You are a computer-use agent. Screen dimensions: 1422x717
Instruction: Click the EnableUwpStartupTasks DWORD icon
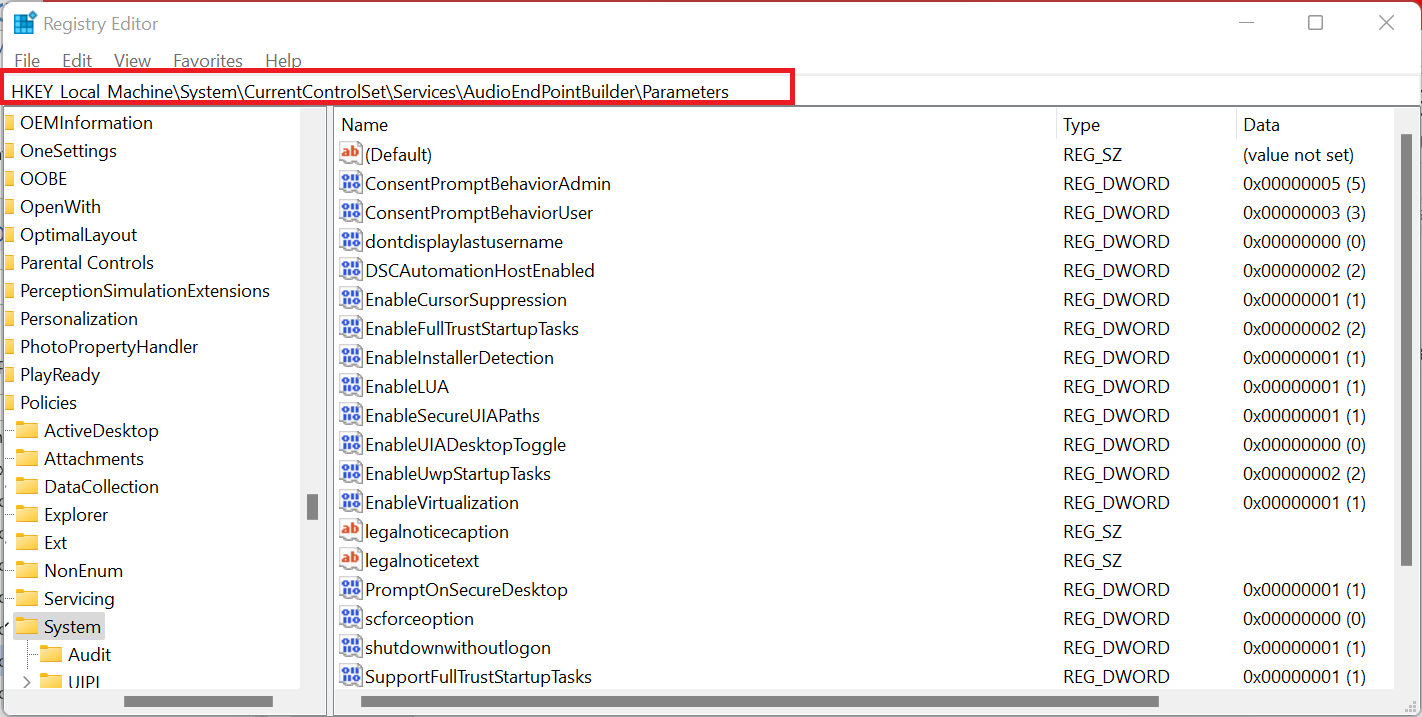click(x=350, y=473)
